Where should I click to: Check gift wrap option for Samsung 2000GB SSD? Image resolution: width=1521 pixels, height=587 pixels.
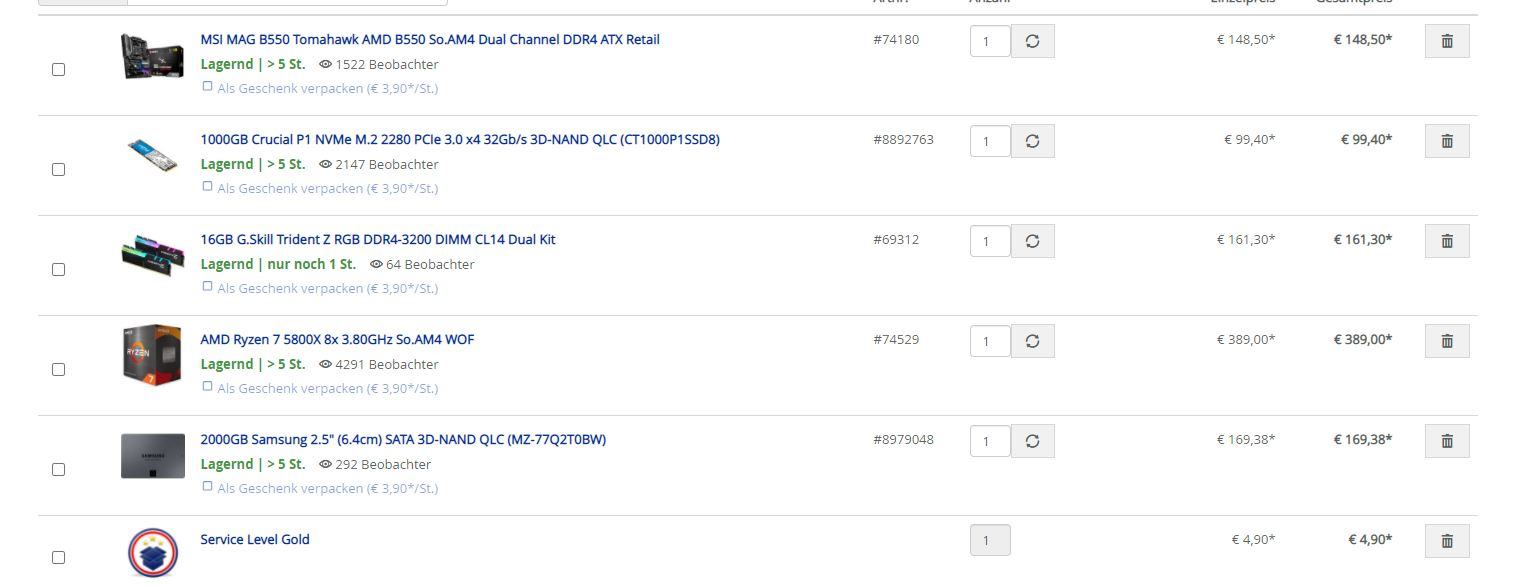tap(208, 486)
